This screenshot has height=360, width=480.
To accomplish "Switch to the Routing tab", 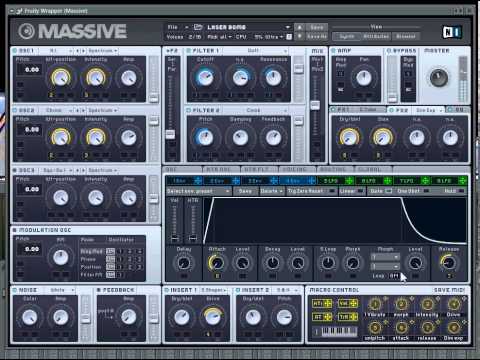I will (335, 170).
